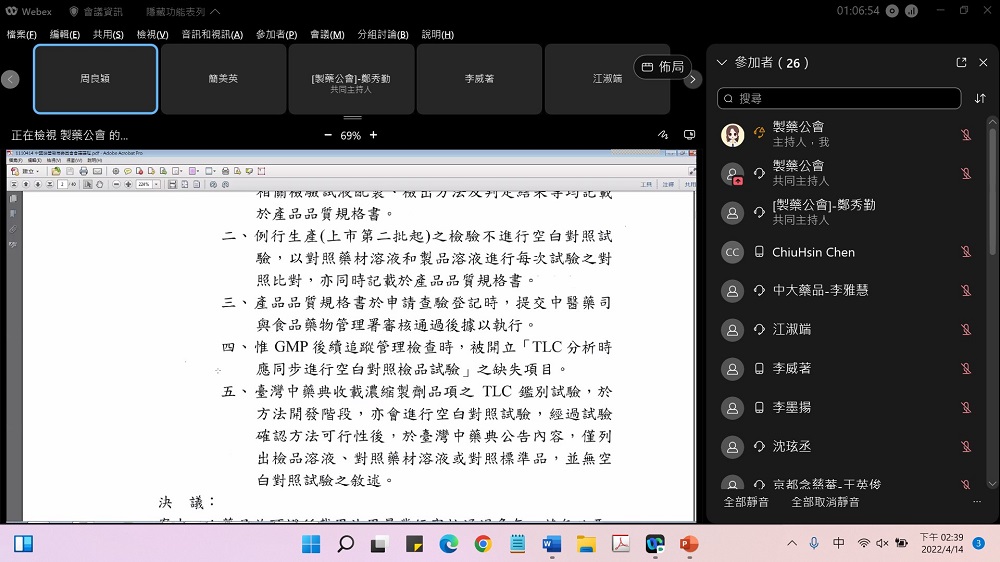Click the shared screen view options icon
Image resolution: width=1000 pixels, height=562 pixels.
689,135
